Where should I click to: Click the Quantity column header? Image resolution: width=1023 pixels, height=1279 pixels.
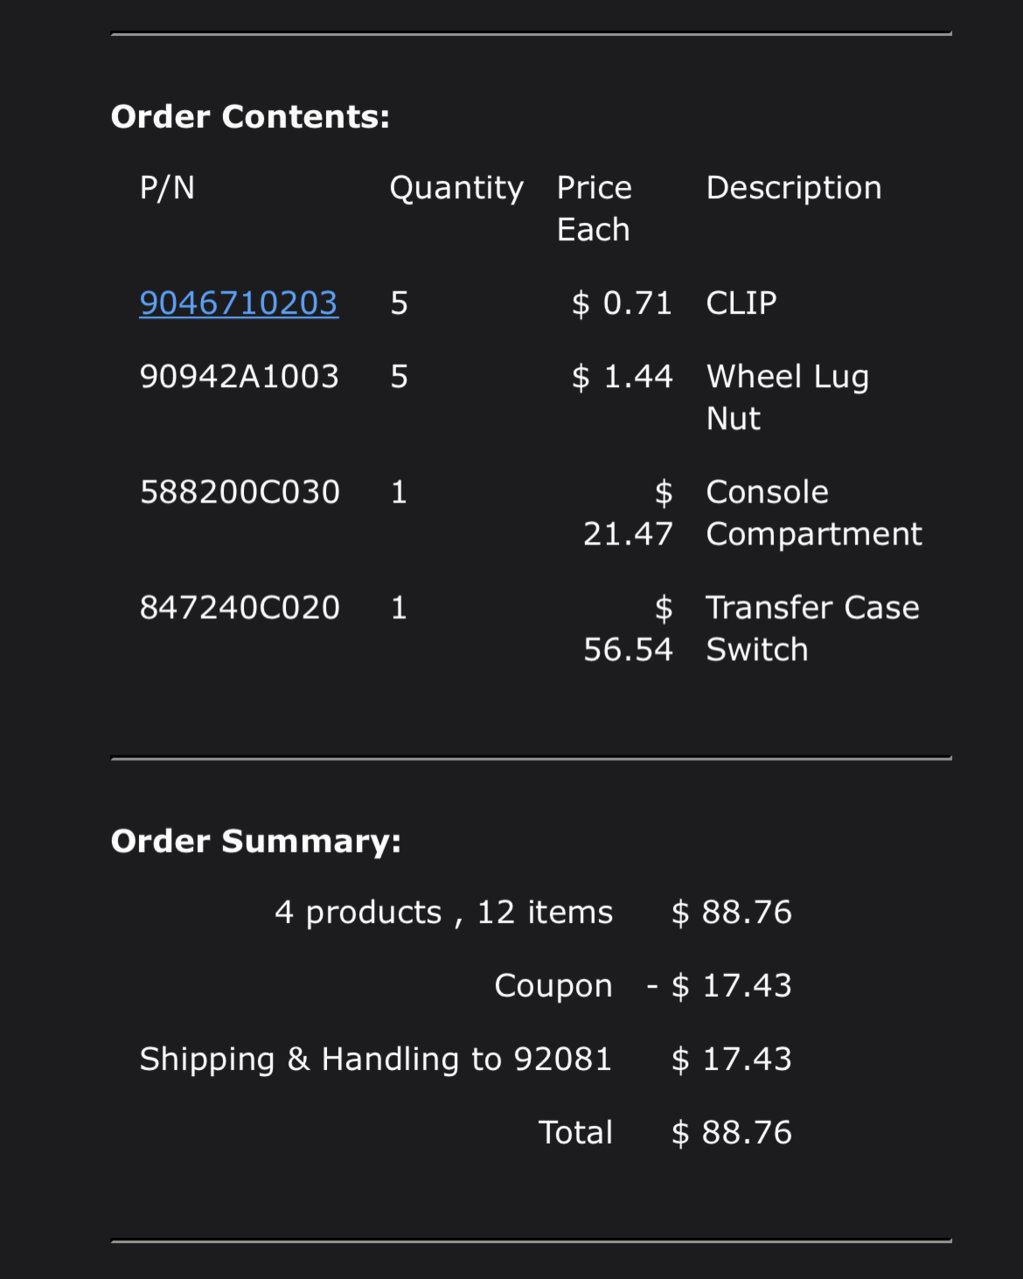pyautogui.click(x=456, y=188)
